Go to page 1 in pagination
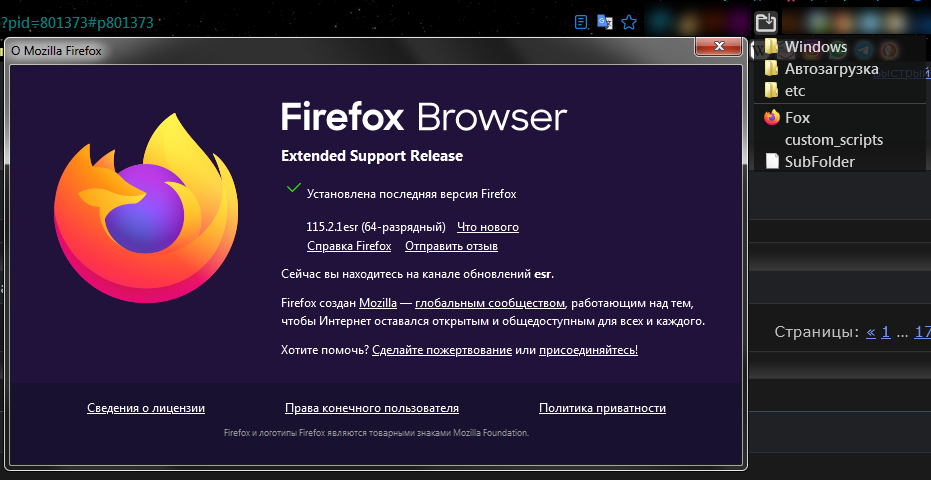 885,332
